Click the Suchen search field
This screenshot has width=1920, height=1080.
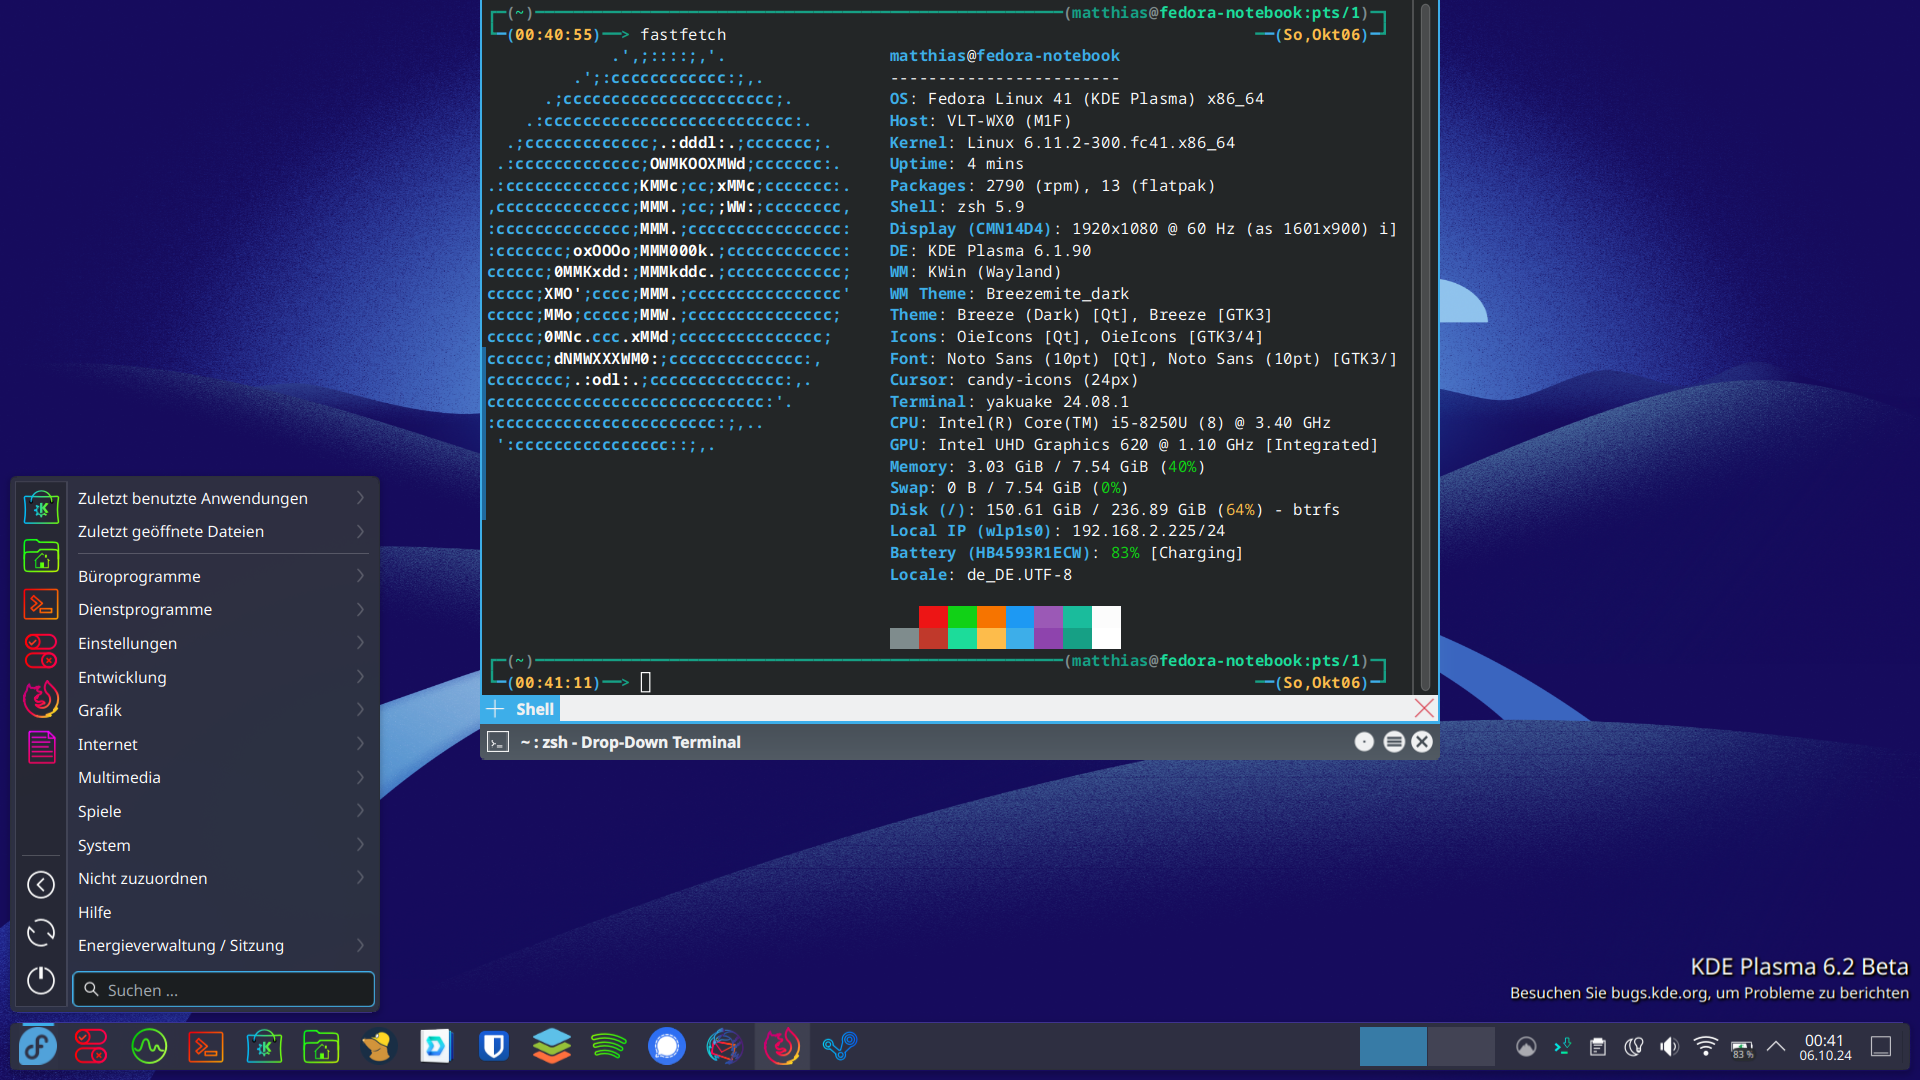click(225, 990)
